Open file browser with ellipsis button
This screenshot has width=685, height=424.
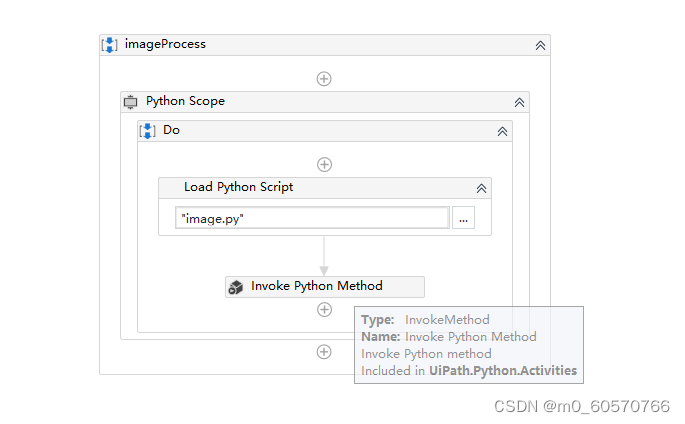pyautogui.click(x=463, y=218)
